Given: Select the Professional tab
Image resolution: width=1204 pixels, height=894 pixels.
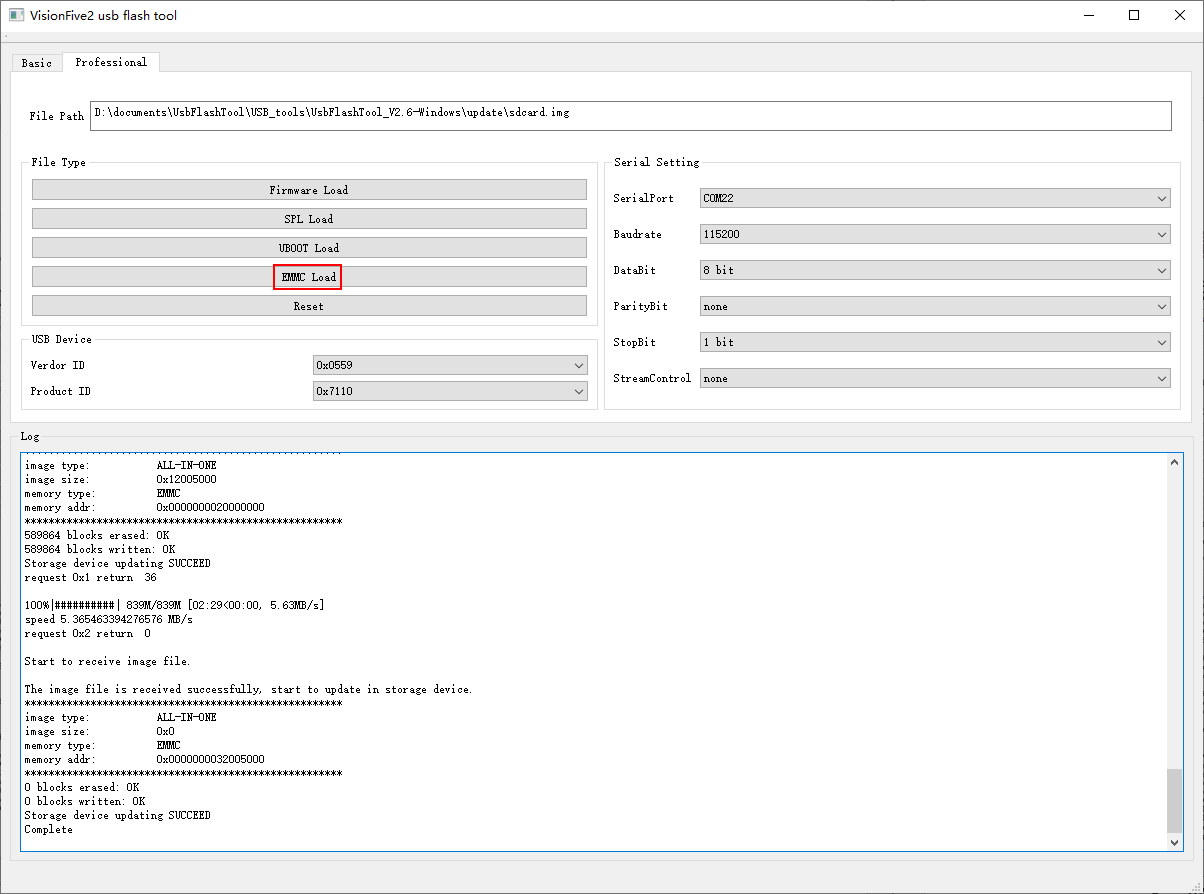Looking at the screenshot, I should (111, 62).
